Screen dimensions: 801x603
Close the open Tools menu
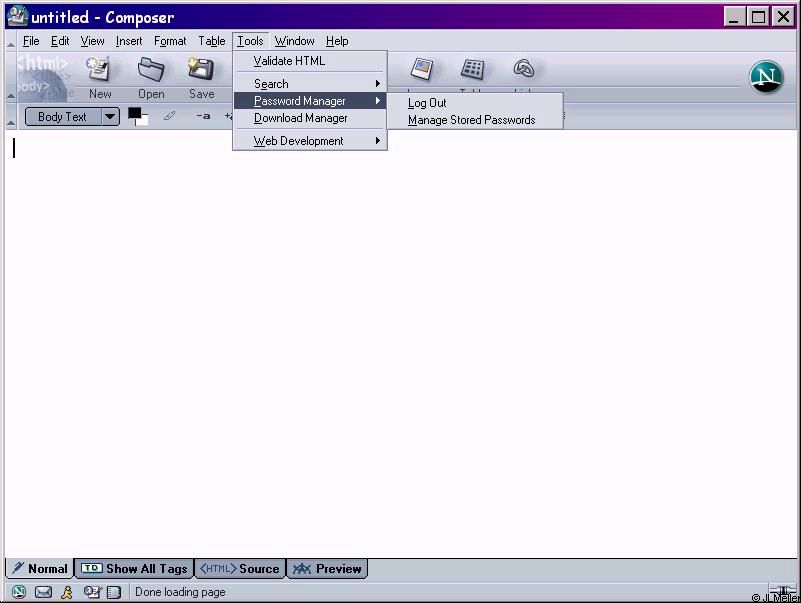pyautogui.click(x=250, y=41)
